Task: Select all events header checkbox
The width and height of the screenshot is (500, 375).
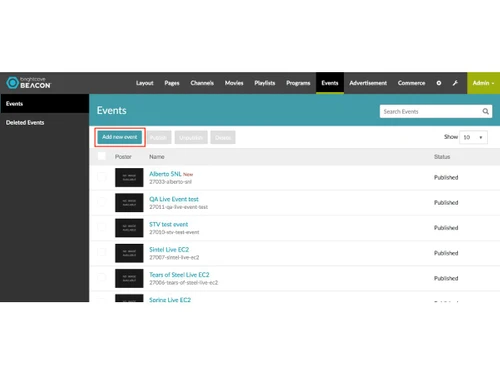Action: pos(102,156)
